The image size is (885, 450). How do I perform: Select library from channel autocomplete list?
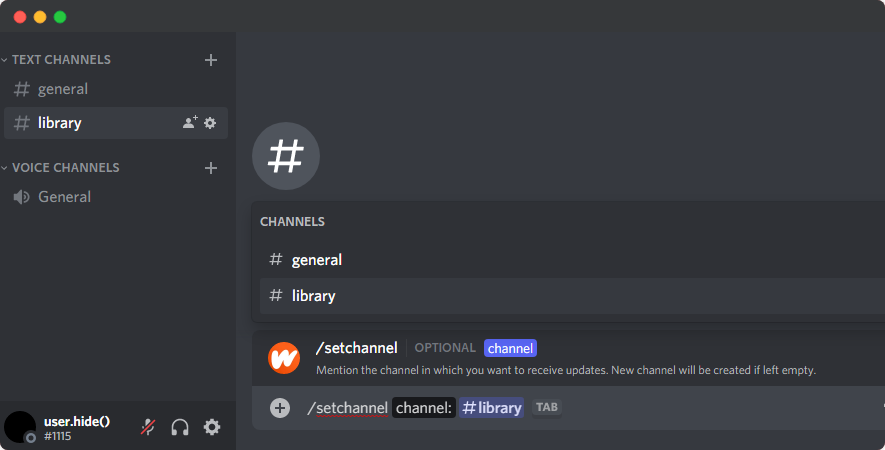tap(313, 296)
